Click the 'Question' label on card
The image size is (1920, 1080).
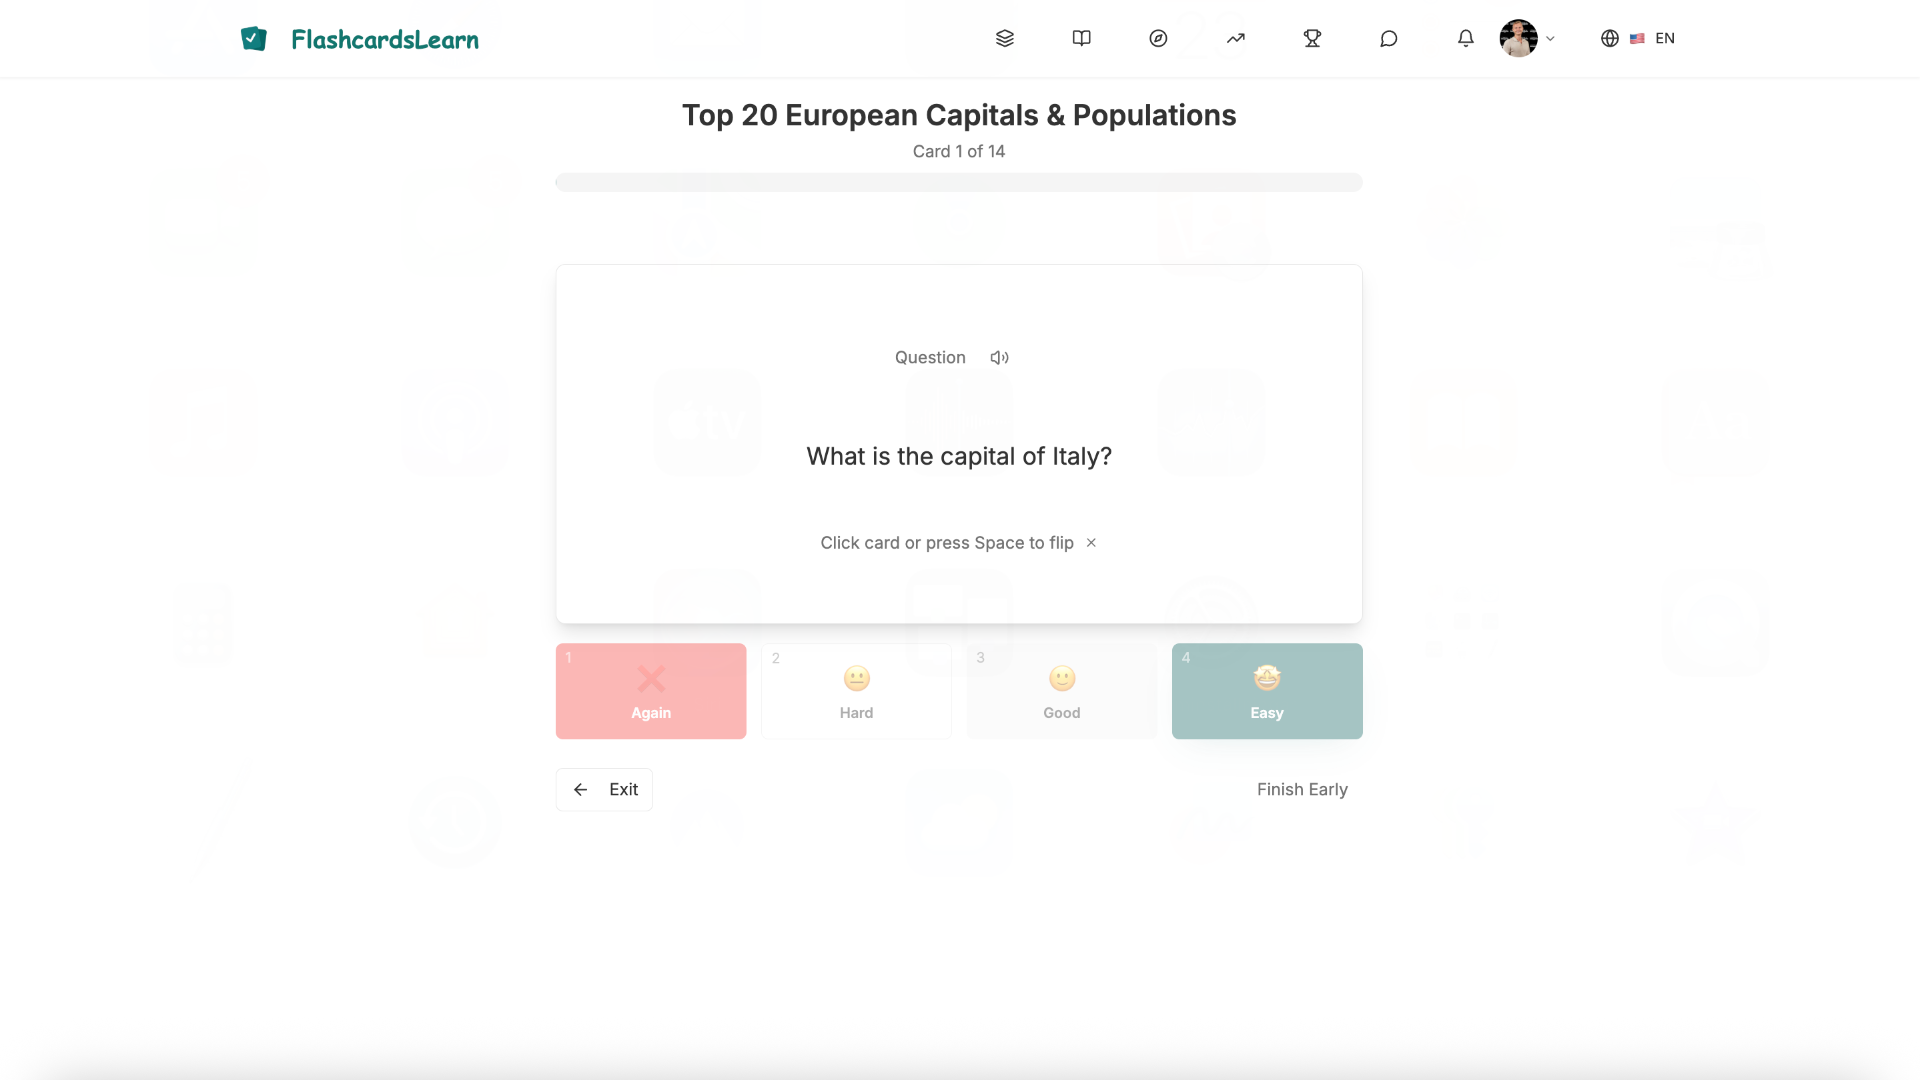tap(930, 358)
